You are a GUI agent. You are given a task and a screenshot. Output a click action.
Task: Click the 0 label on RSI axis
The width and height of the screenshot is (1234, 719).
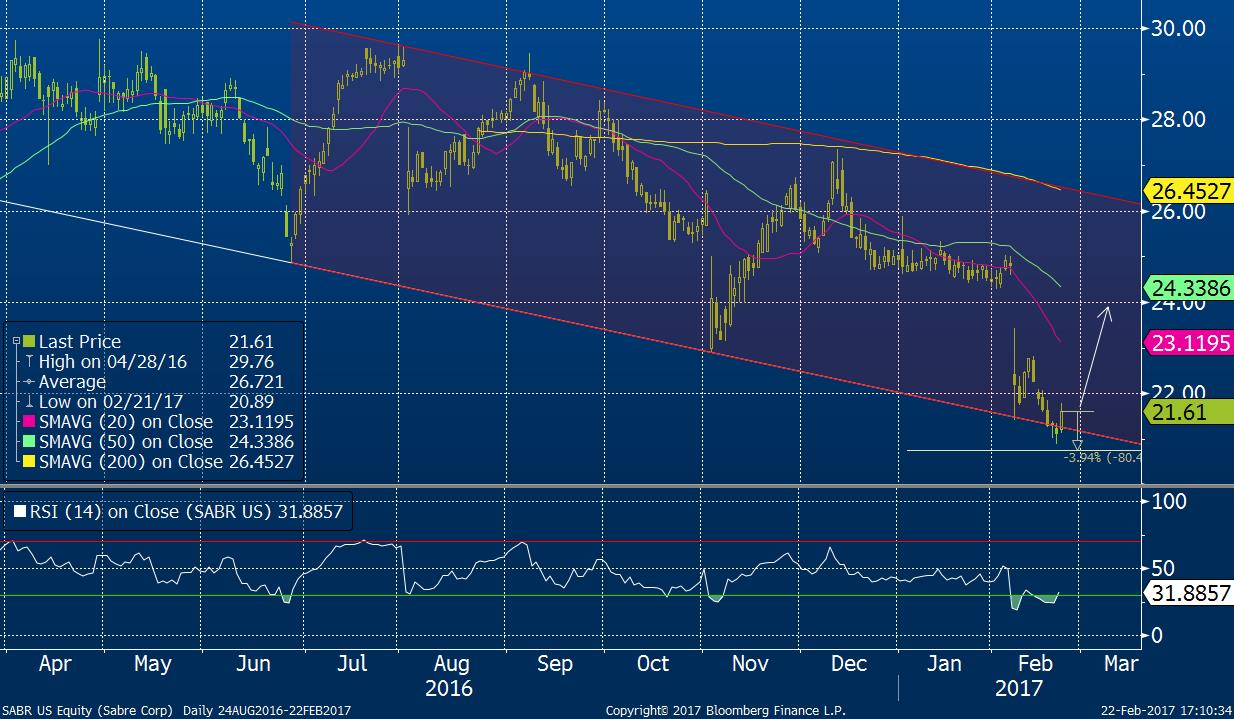1156,636
